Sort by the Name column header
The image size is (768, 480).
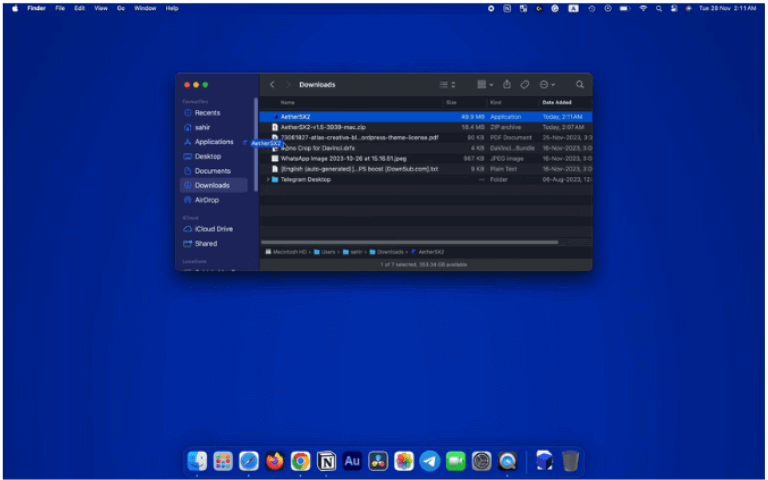coord(288,102)
